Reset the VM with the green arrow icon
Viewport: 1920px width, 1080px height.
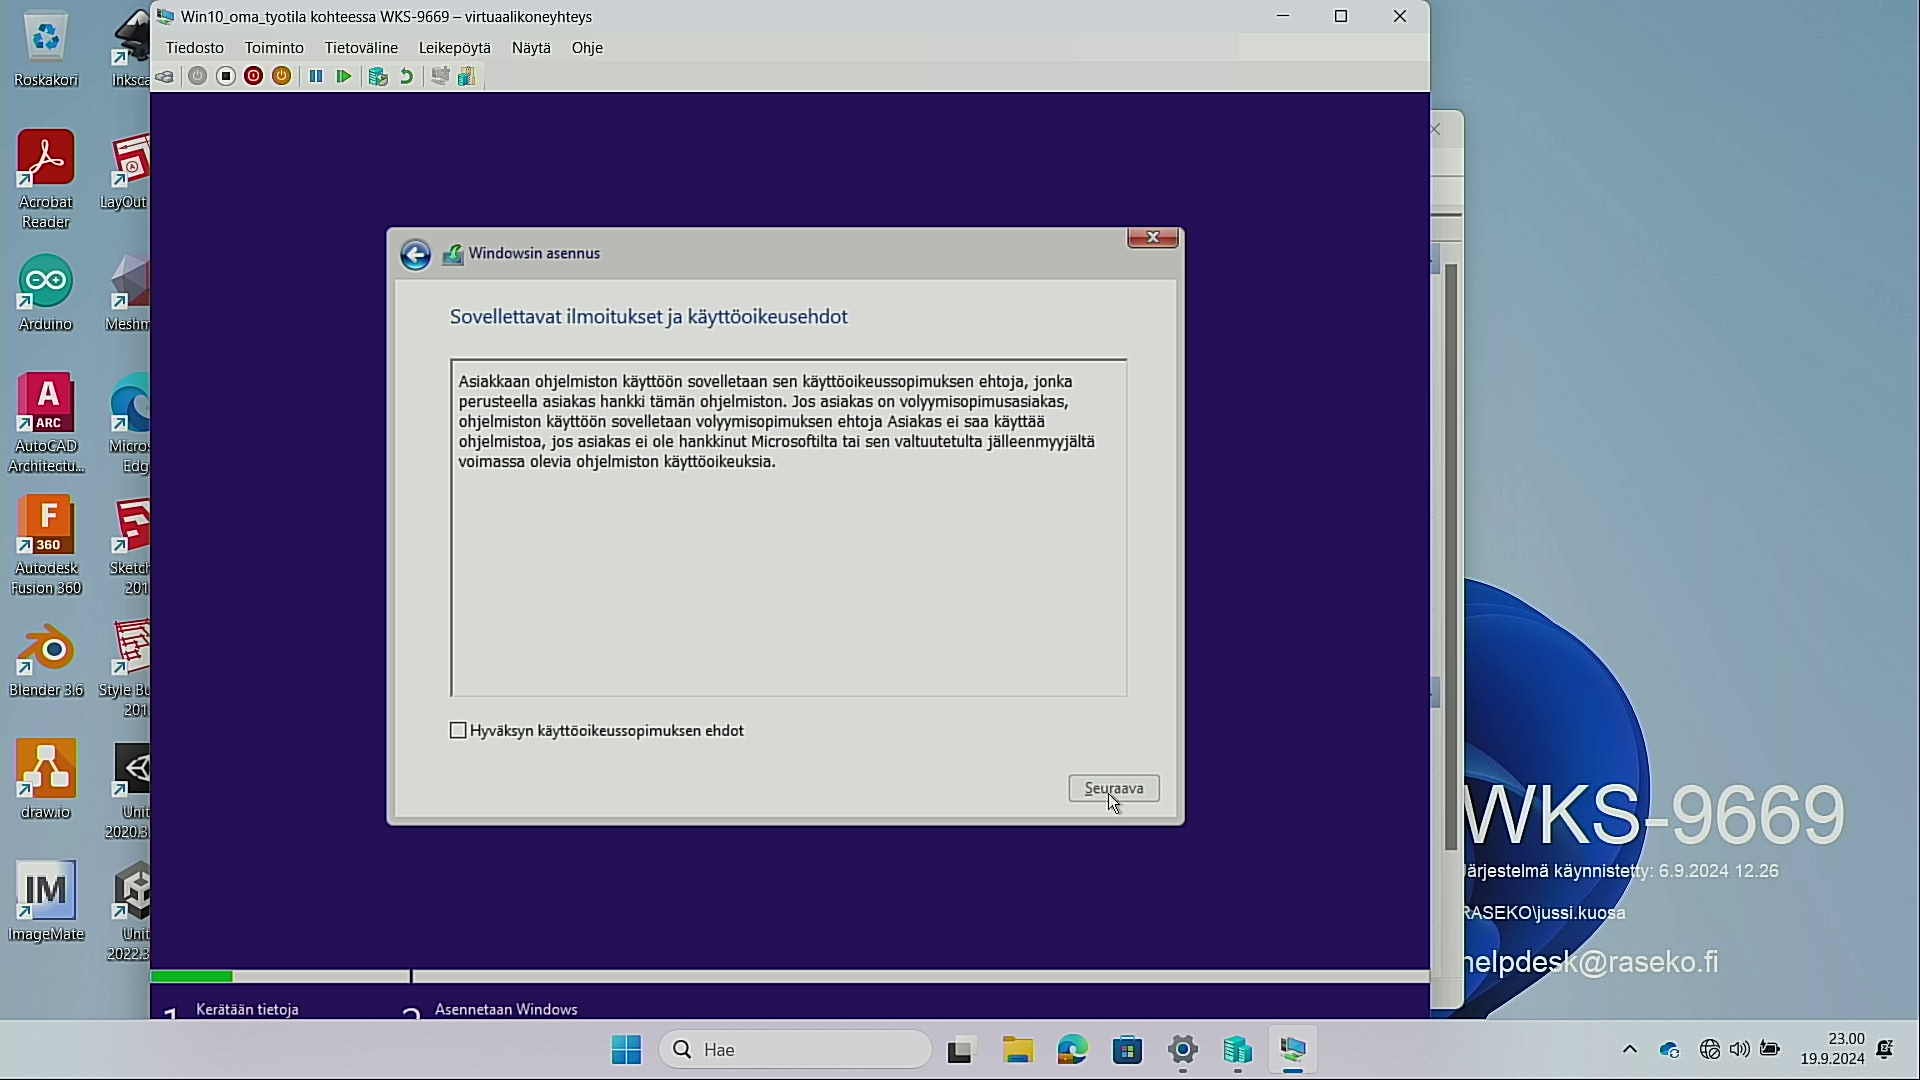(x=344, y=77)
